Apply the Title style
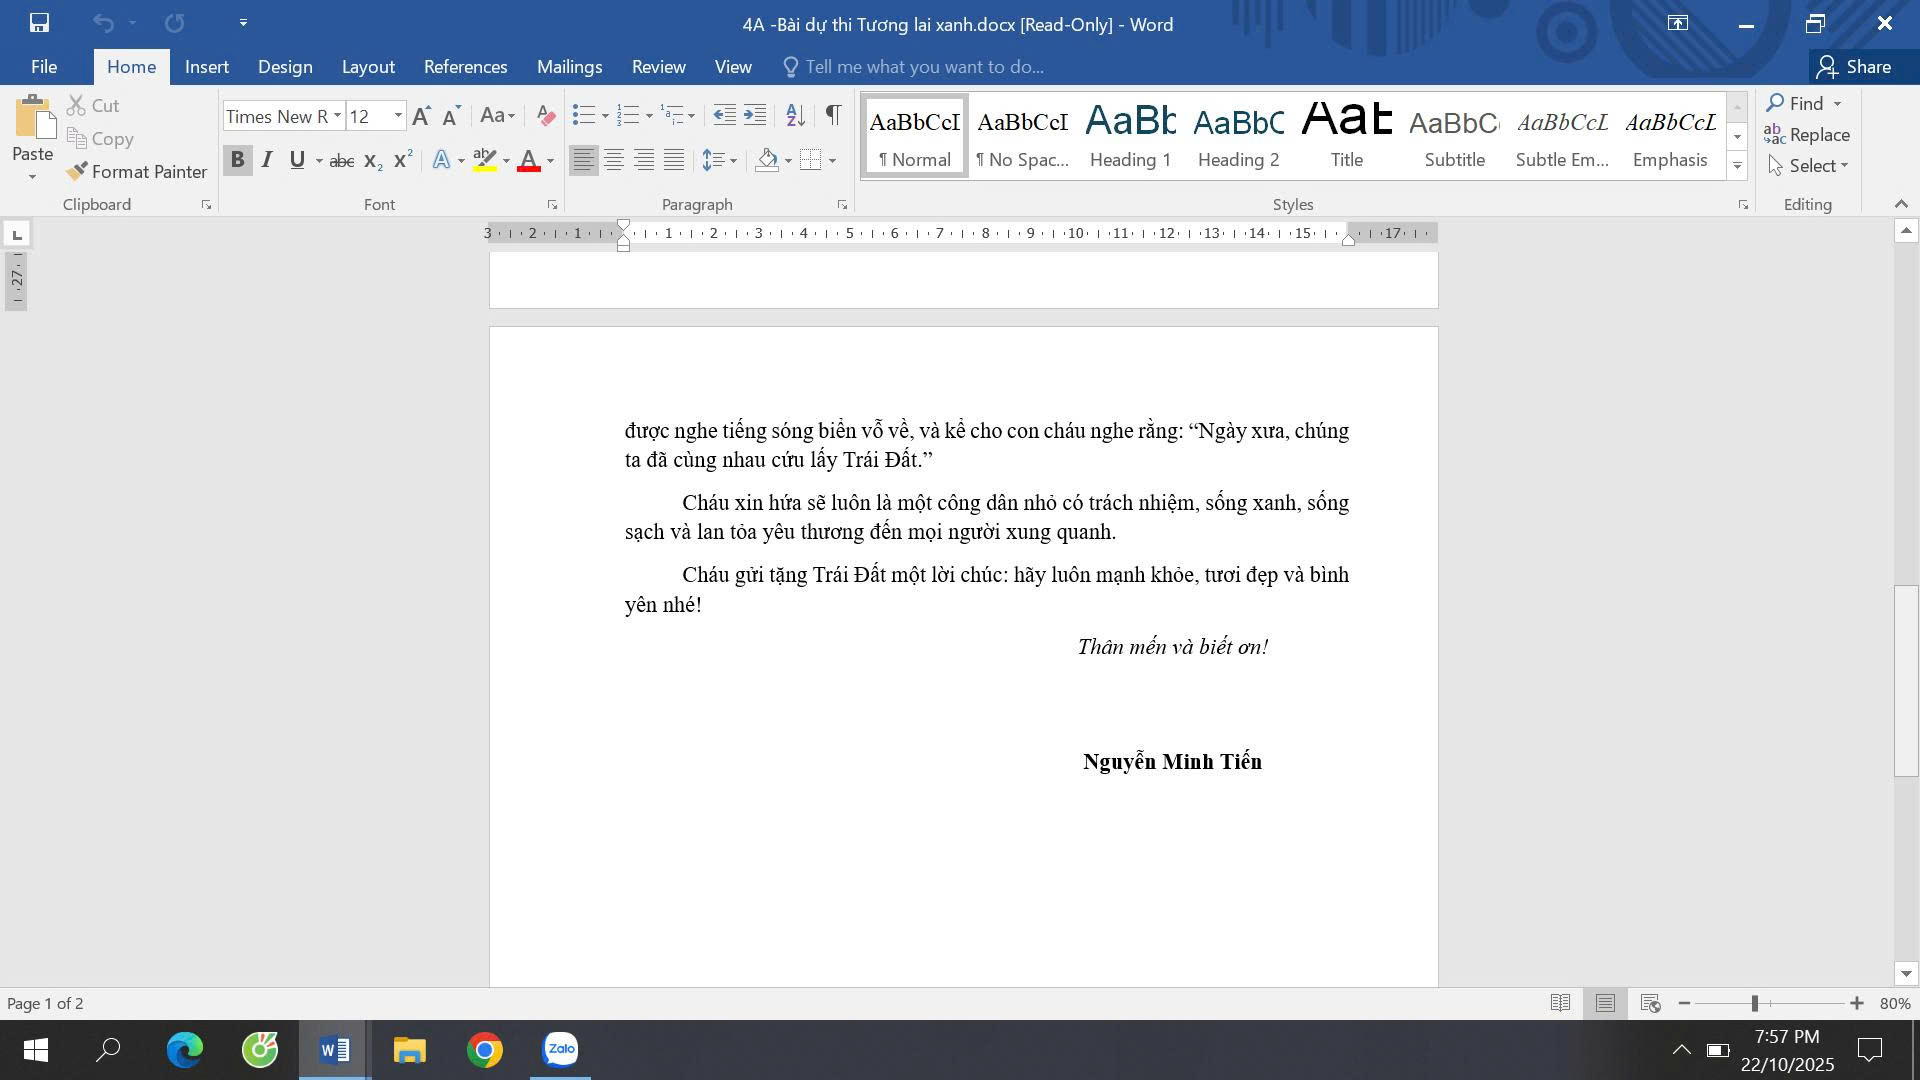 click(1347, 136)
